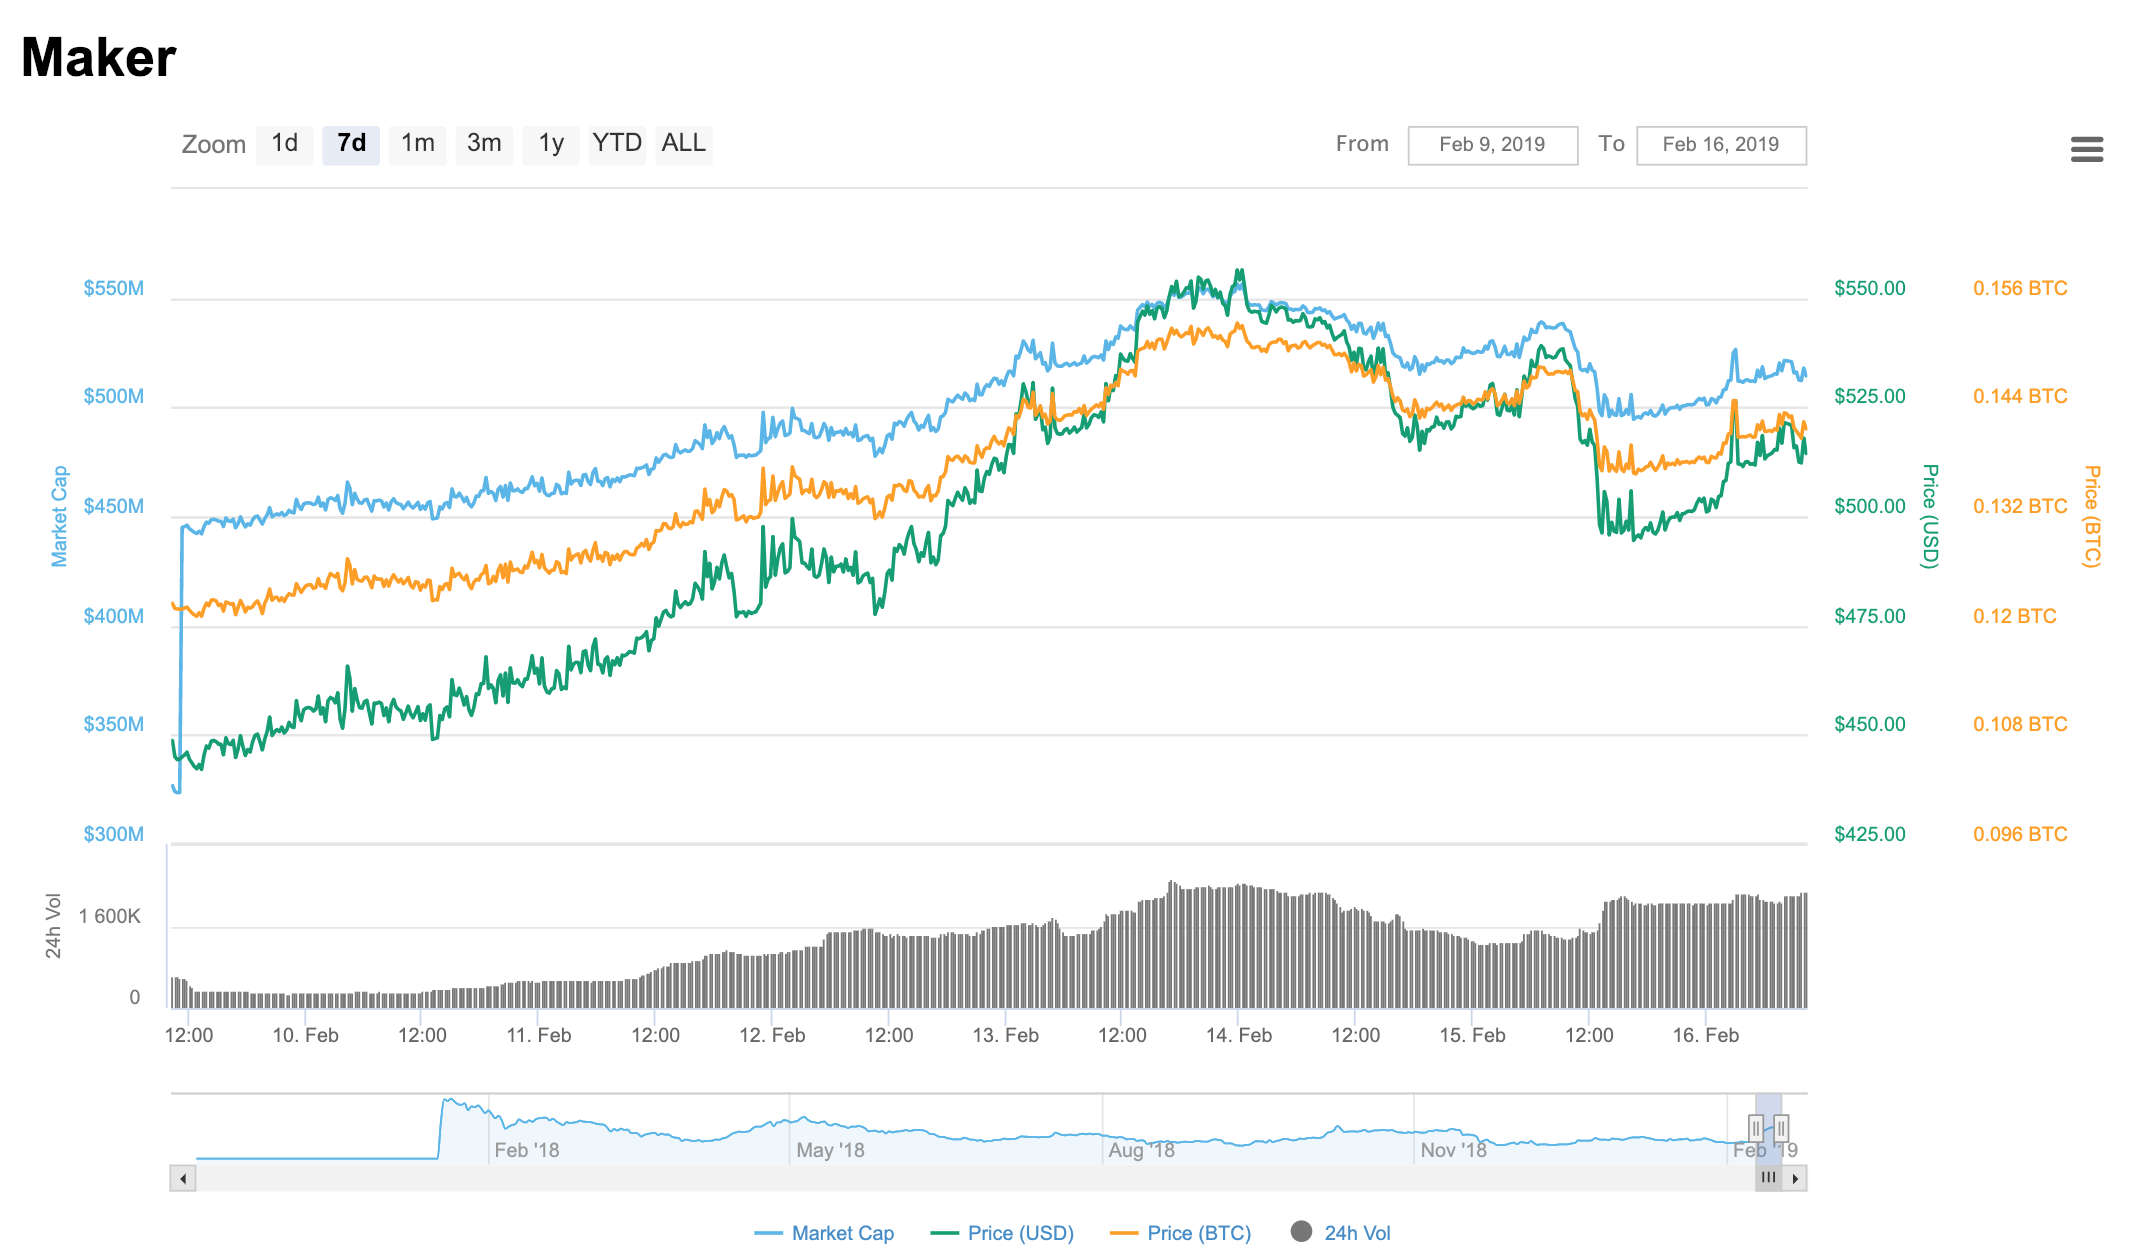Click the $550M market cap axis label
This screenshot has width=2136, height=1254.
coord(114,288)
